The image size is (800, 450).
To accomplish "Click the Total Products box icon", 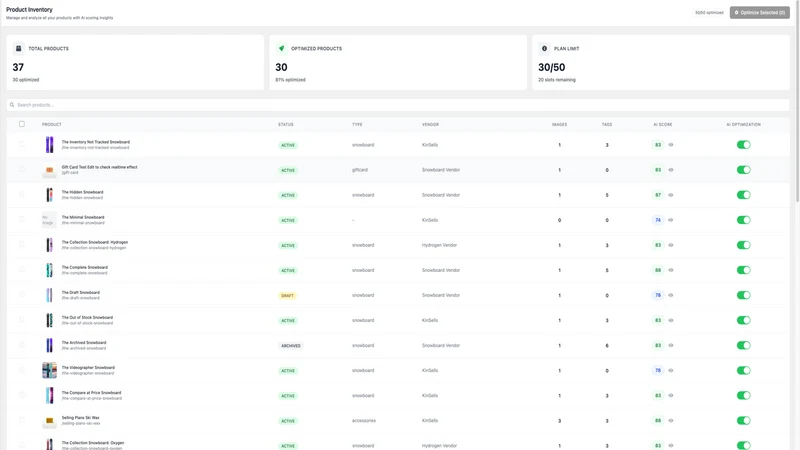I will (18, 48).
